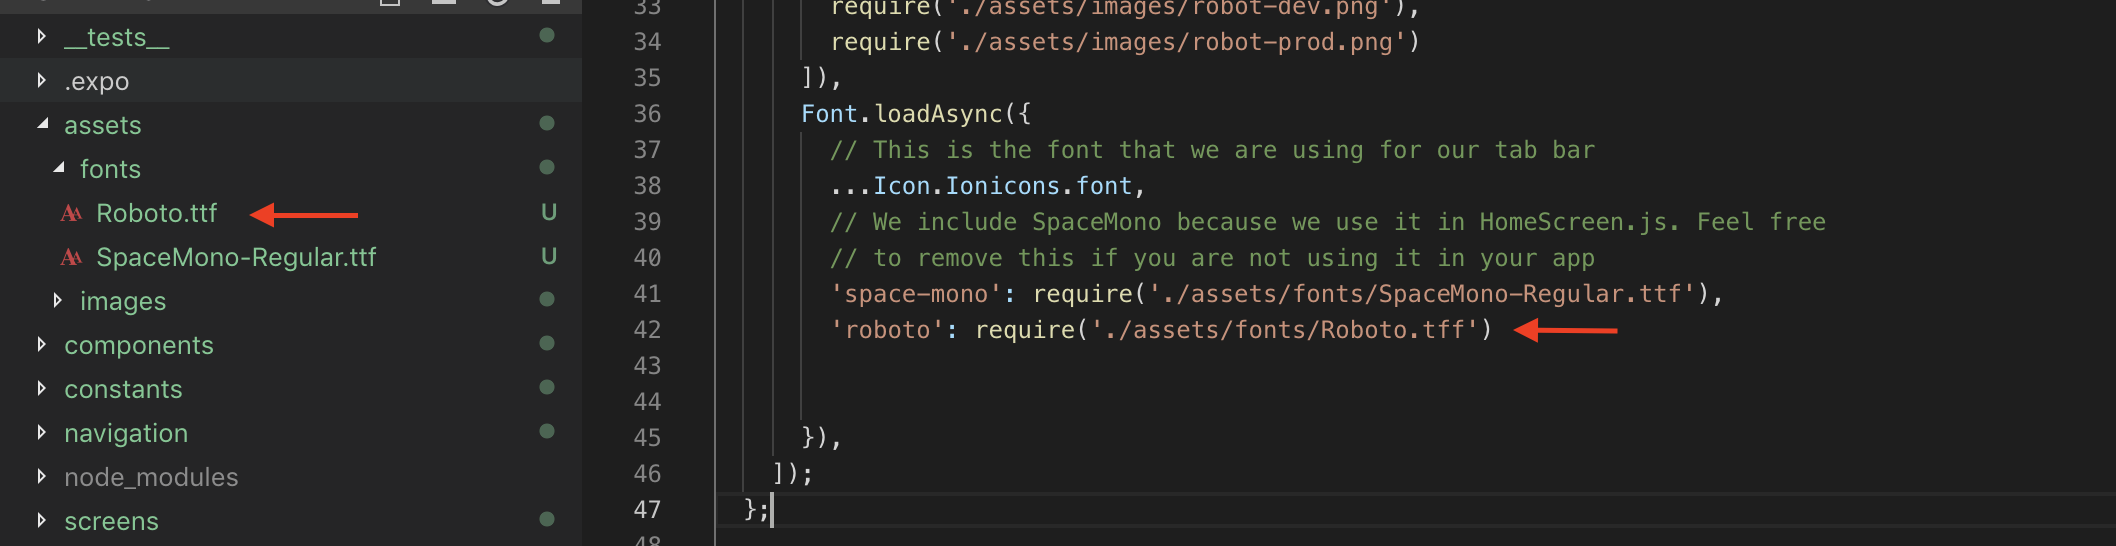Click line number 47 in the gutter
The image size is (2116, 546).
click(647, 510)
